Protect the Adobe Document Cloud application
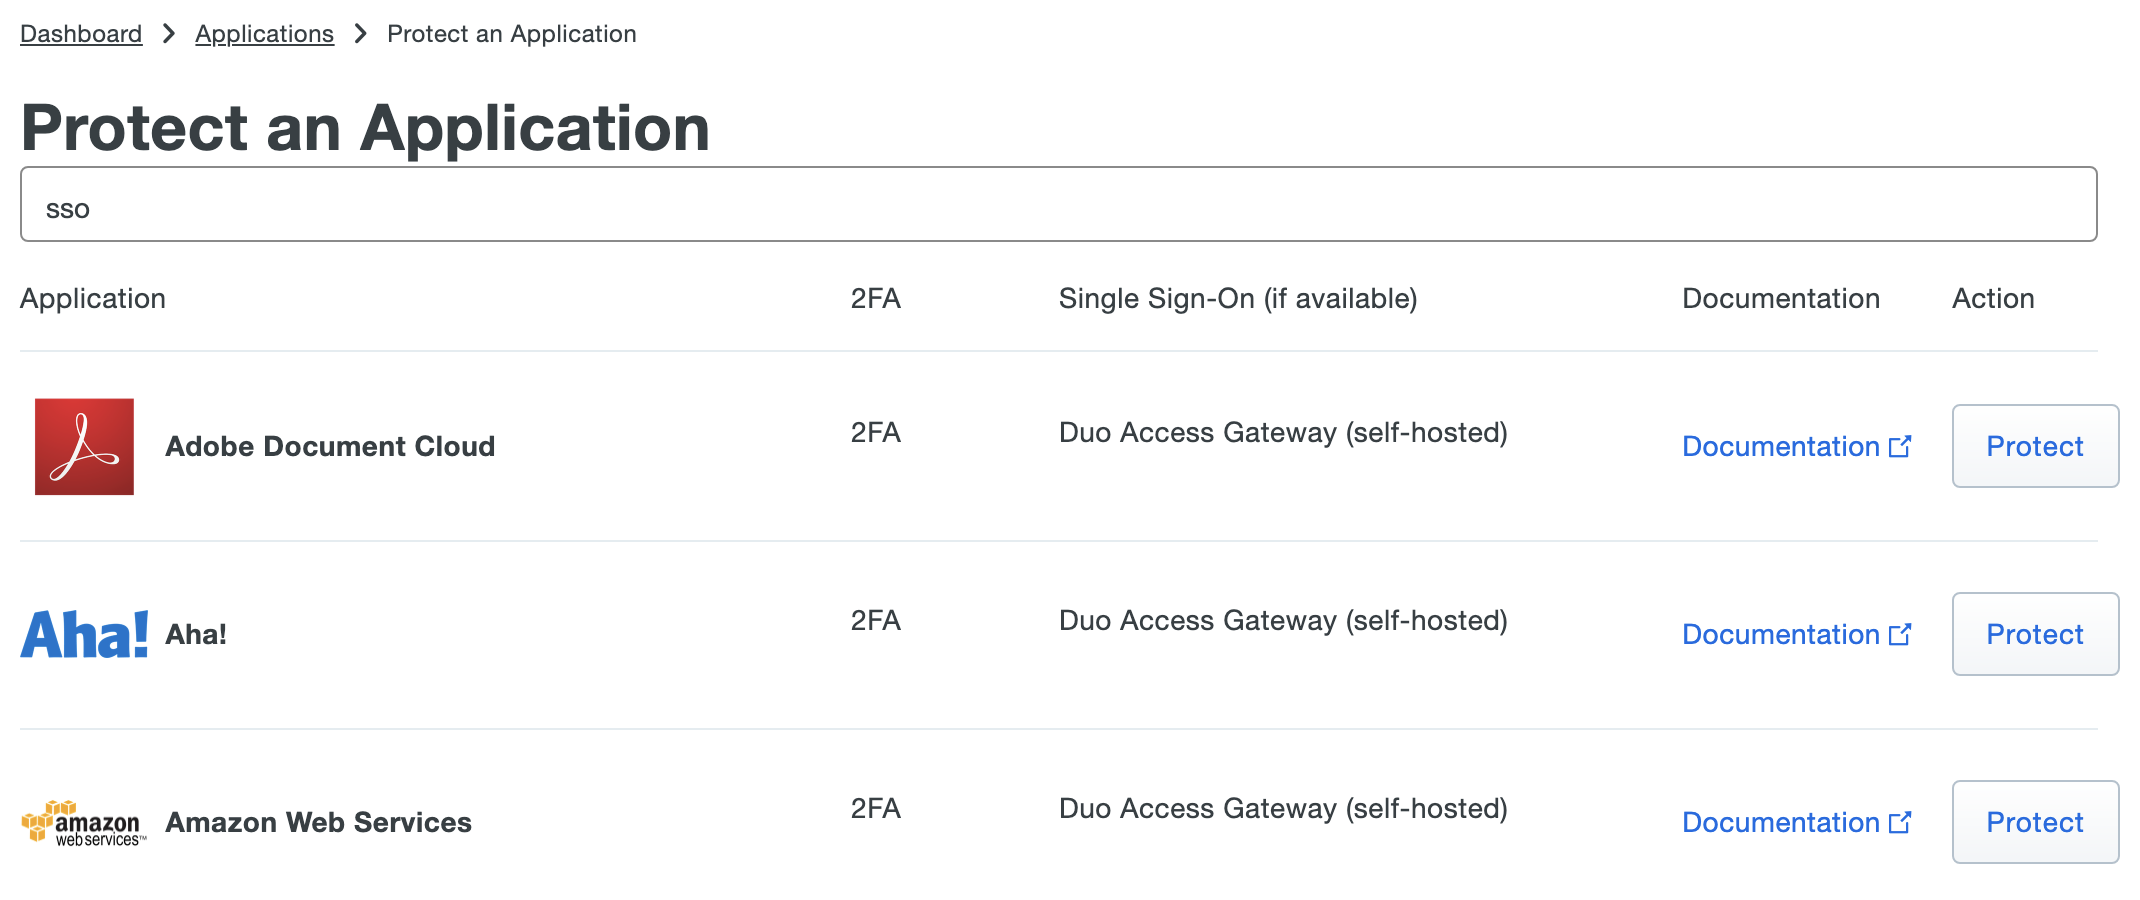This screenshot has width=2140, height=900. (x=2034, y=446)
